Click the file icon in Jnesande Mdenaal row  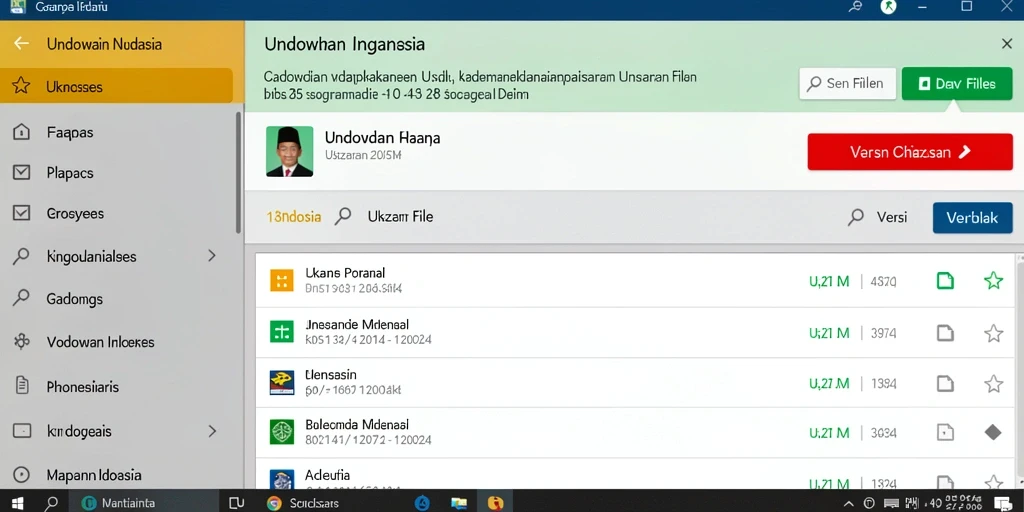pyautogui.click(x=945, y=333)
